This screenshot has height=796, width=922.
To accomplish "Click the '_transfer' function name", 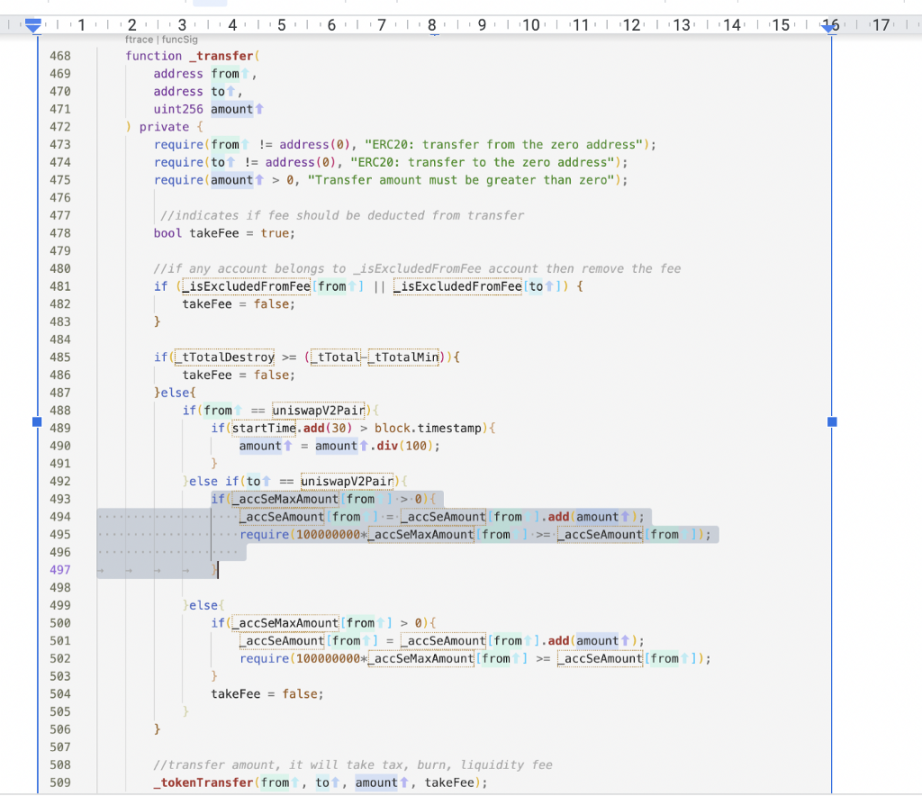I will (x=222, y=56).
